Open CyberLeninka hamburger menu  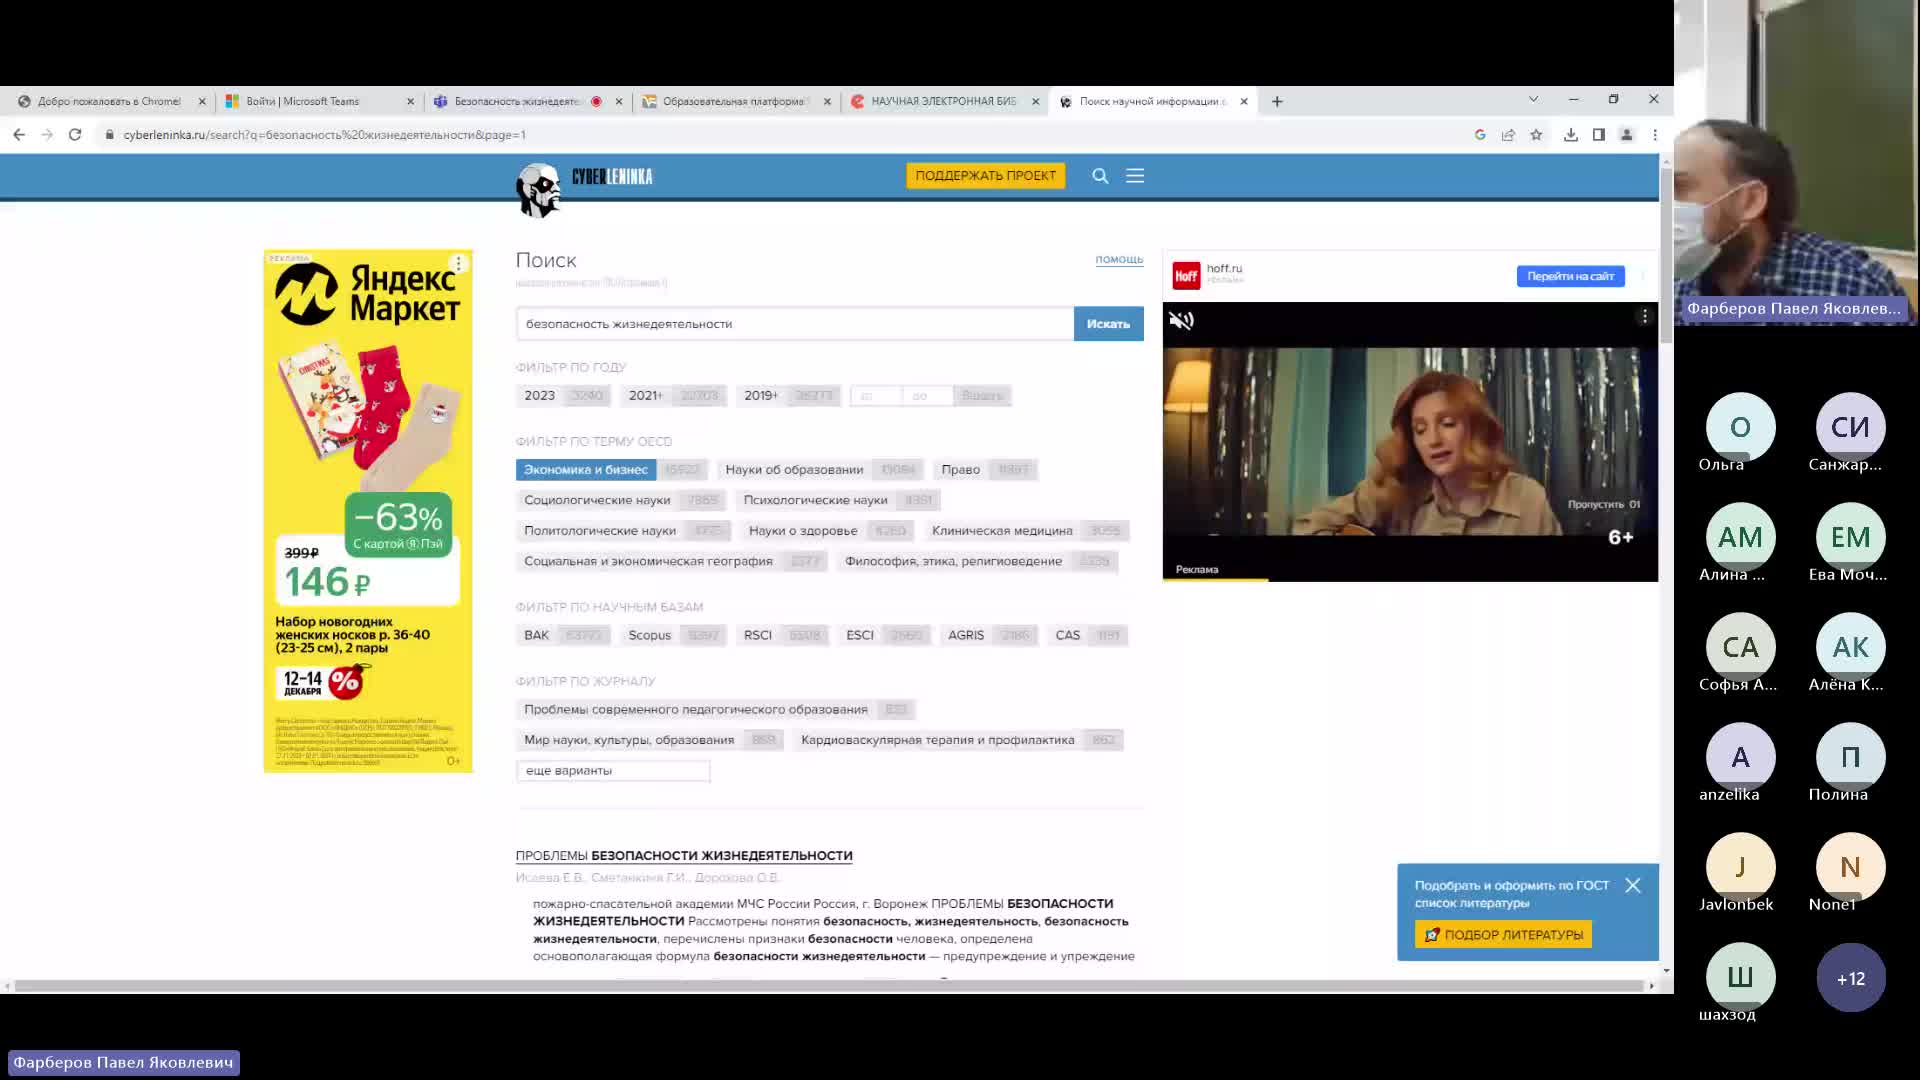(x=1135, y=176)
